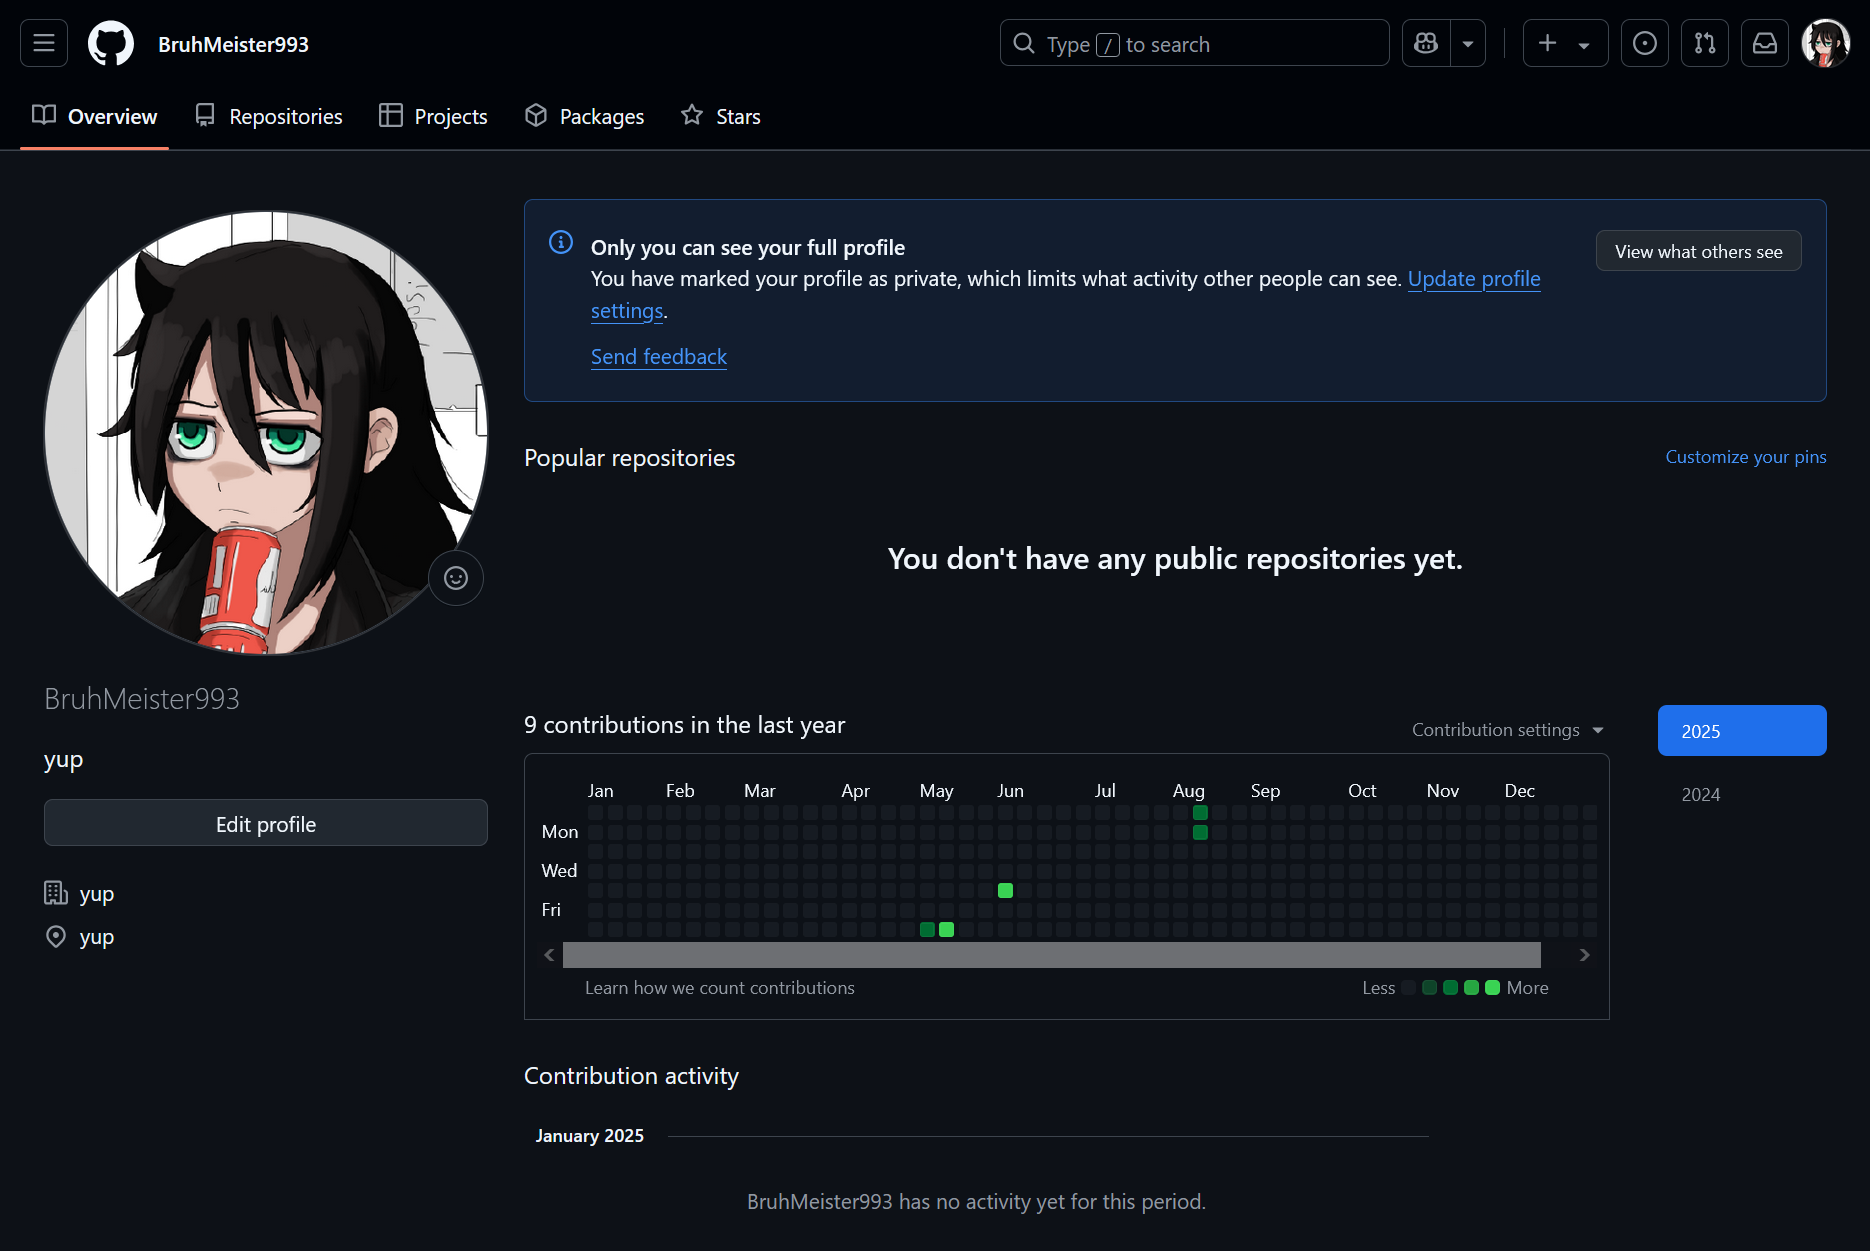The width and height of the screenshot is (1870, 1251).
Task: Click the 'yup' company entry
Action: (97, 894)
